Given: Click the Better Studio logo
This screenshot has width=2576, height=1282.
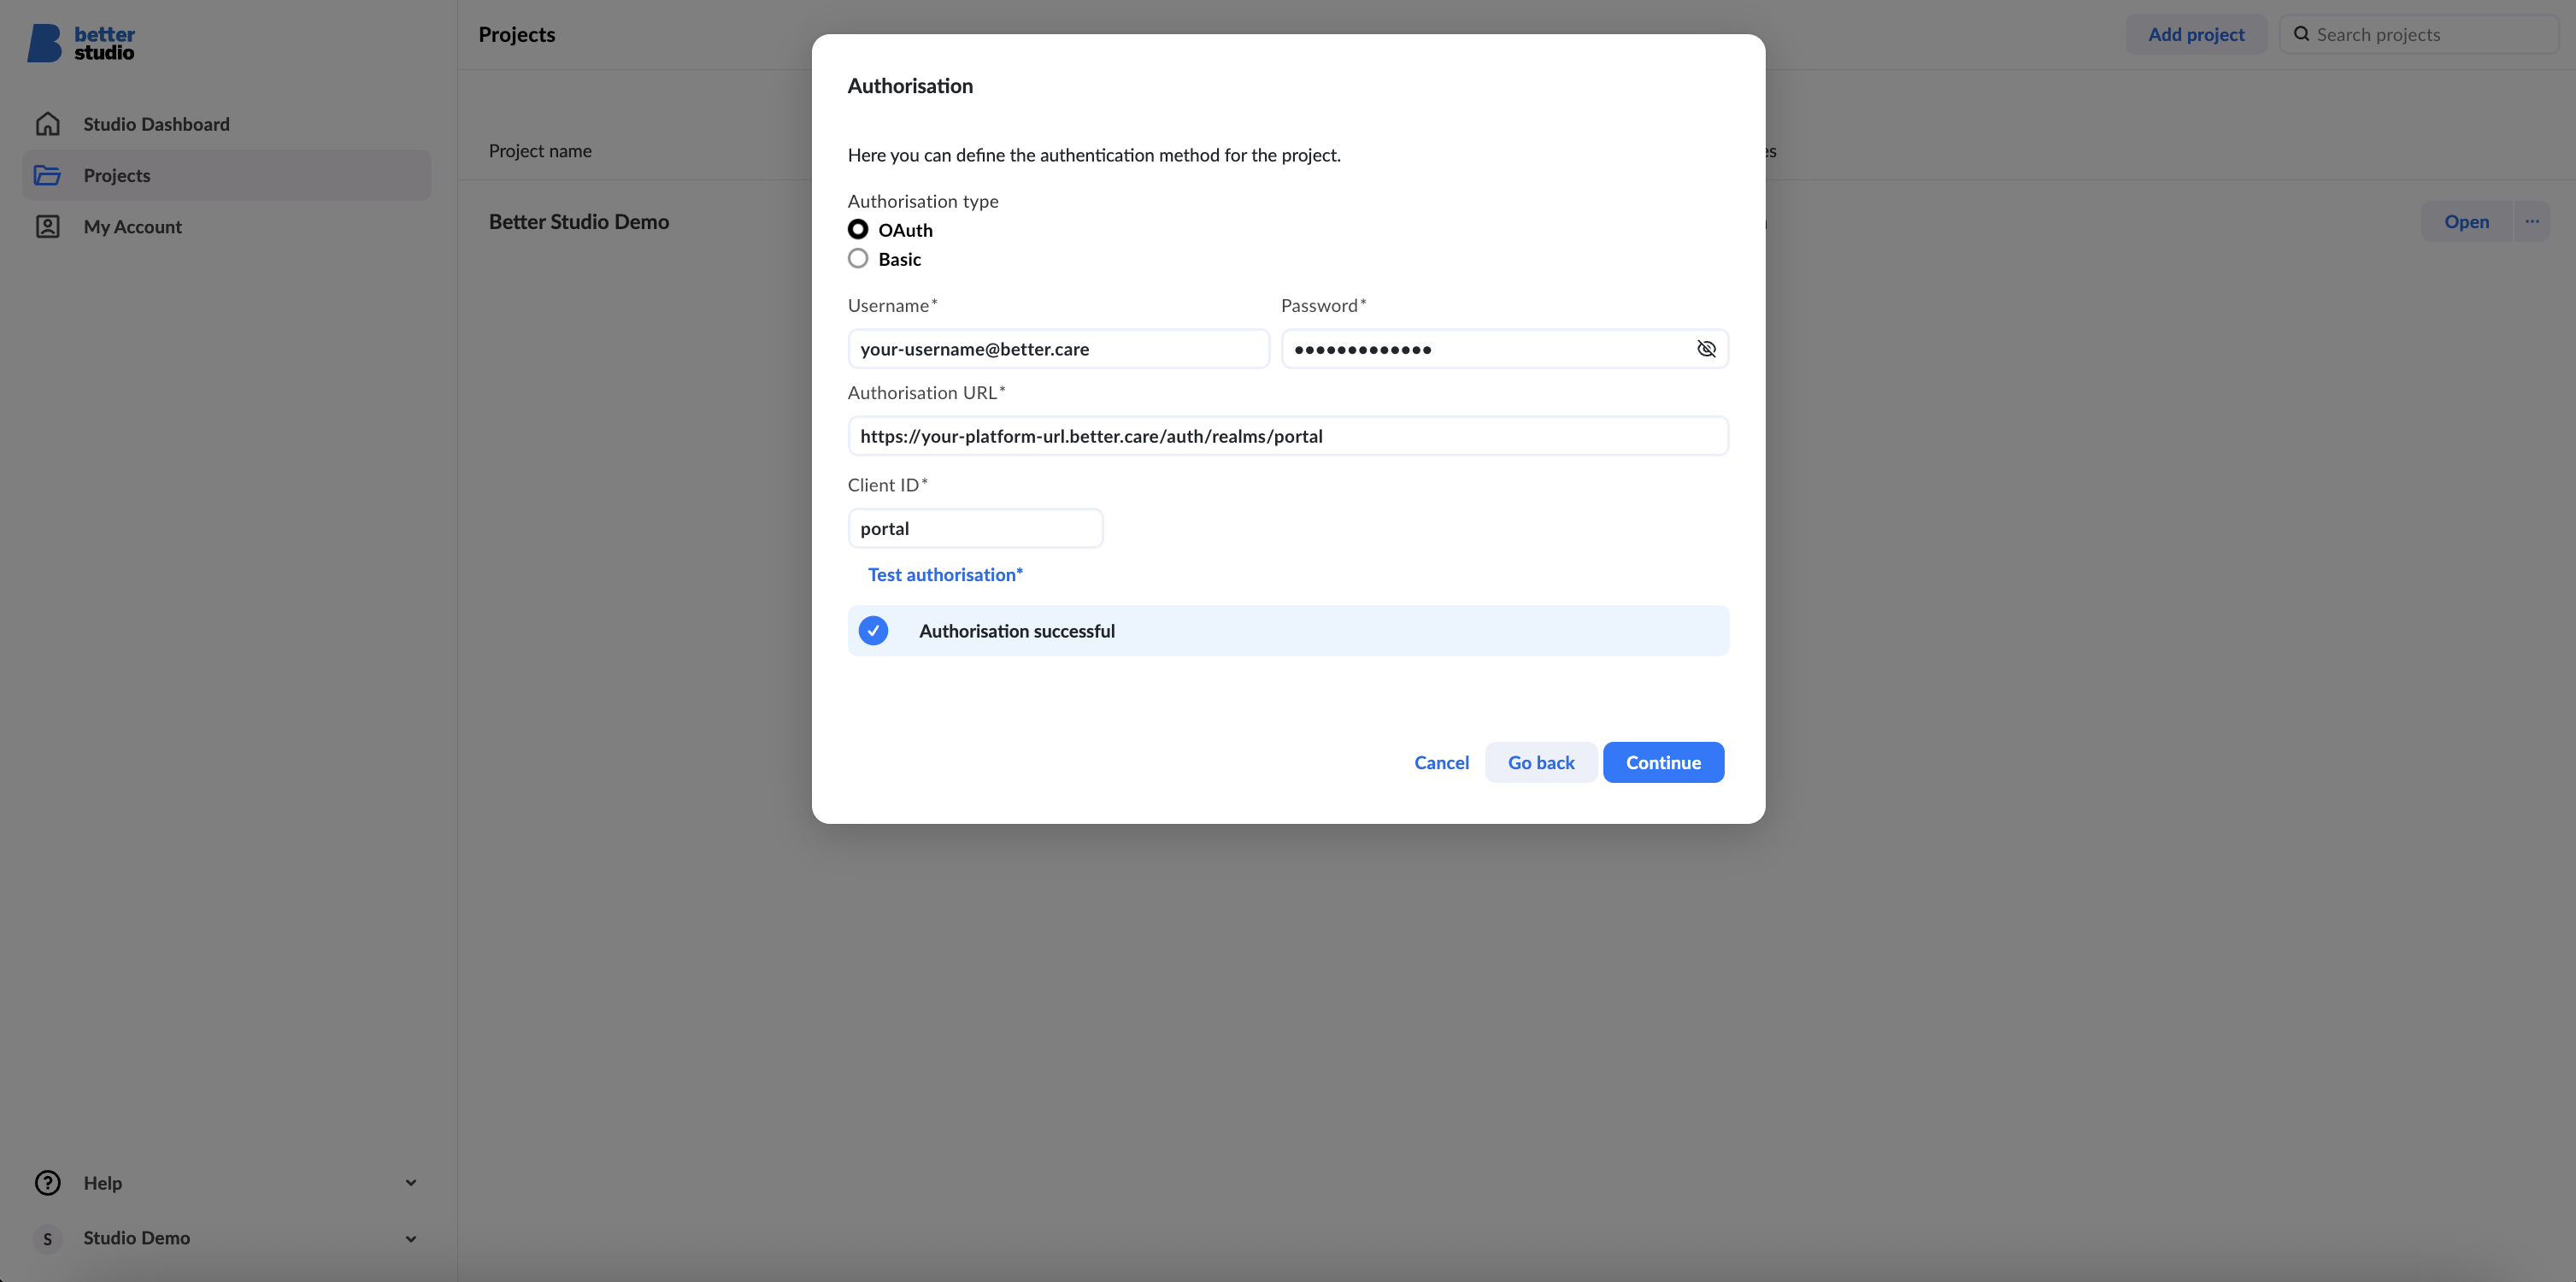Looking at the screenshot, I should 80,43.
